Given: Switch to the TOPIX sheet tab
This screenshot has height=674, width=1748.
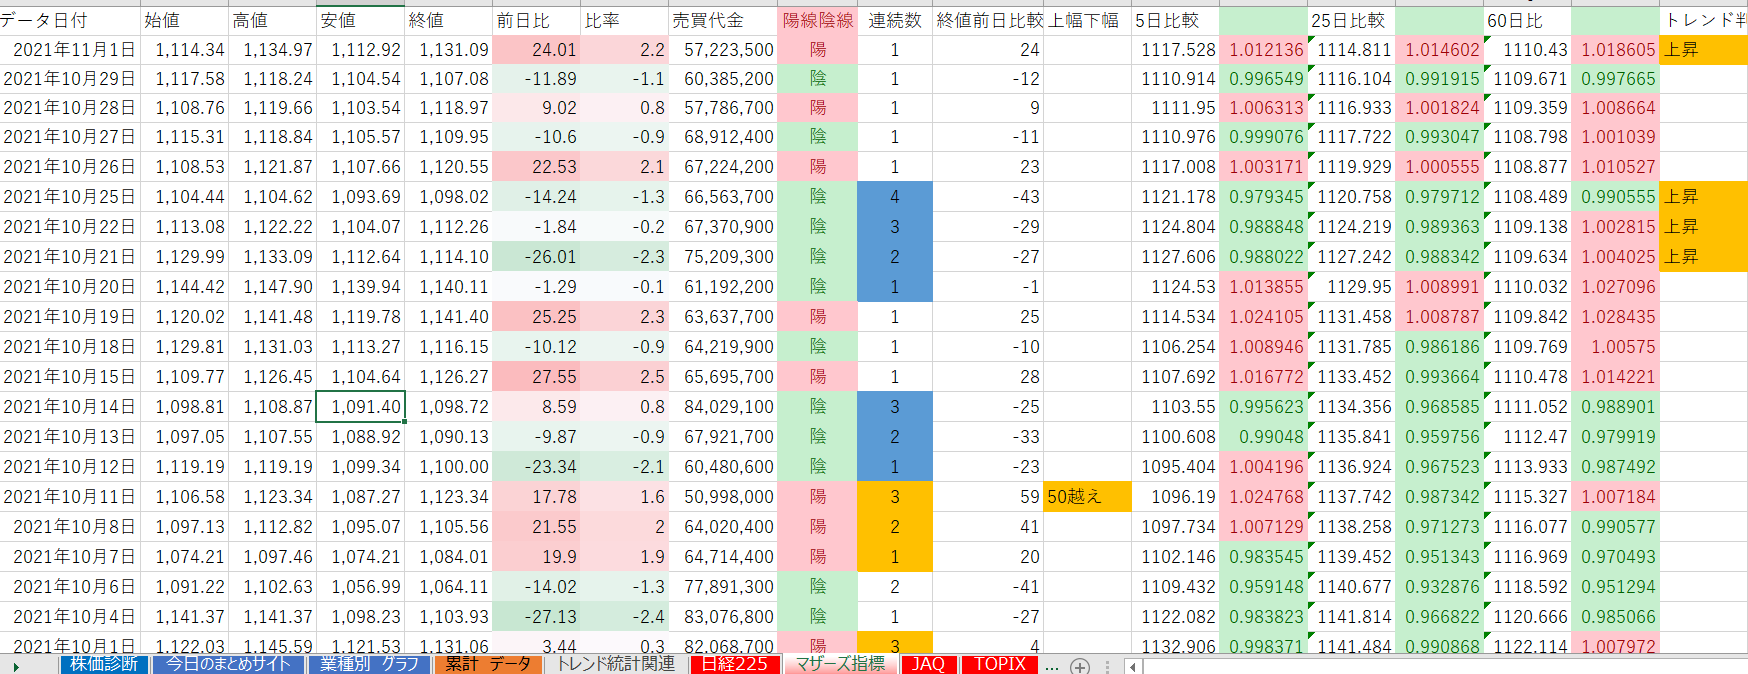Looking at the screenshot, I should (x=1000, y=664).
